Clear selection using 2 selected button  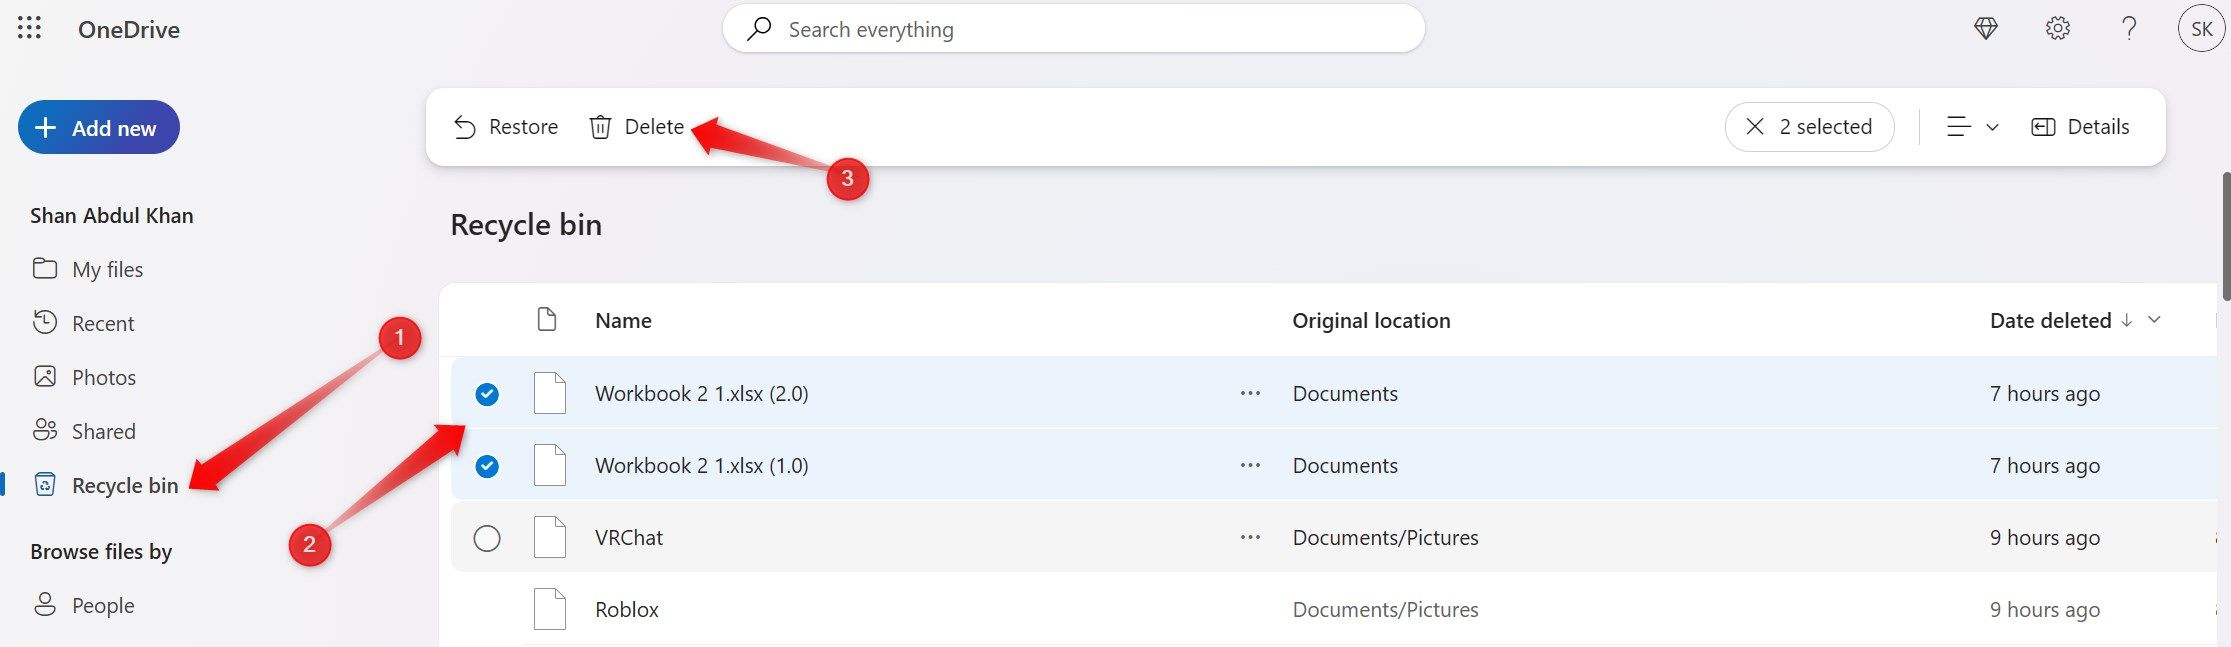tap(1809, 127)
